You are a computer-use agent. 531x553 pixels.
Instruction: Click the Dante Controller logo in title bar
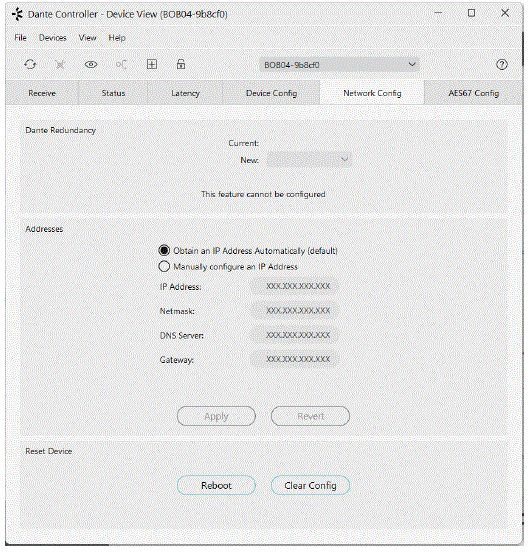[17, 14]
